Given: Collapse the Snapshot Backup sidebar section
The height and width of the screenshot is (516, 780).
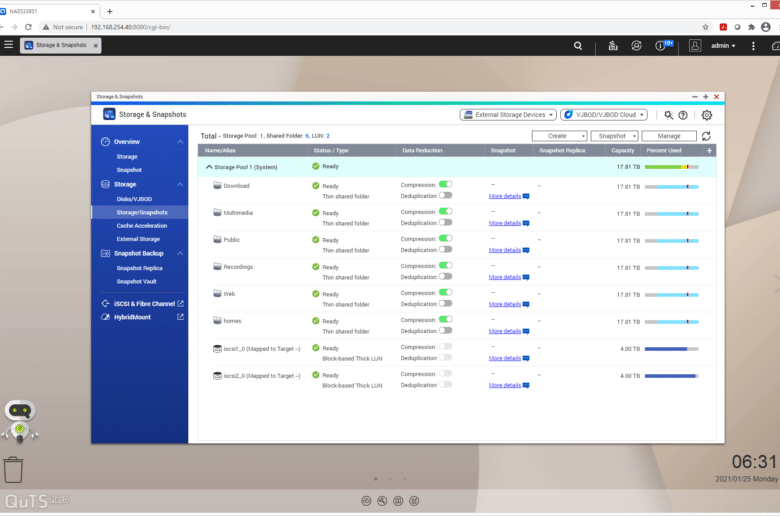Looking at the screenshot, I should pyautogui.click(x=180, y=254).
